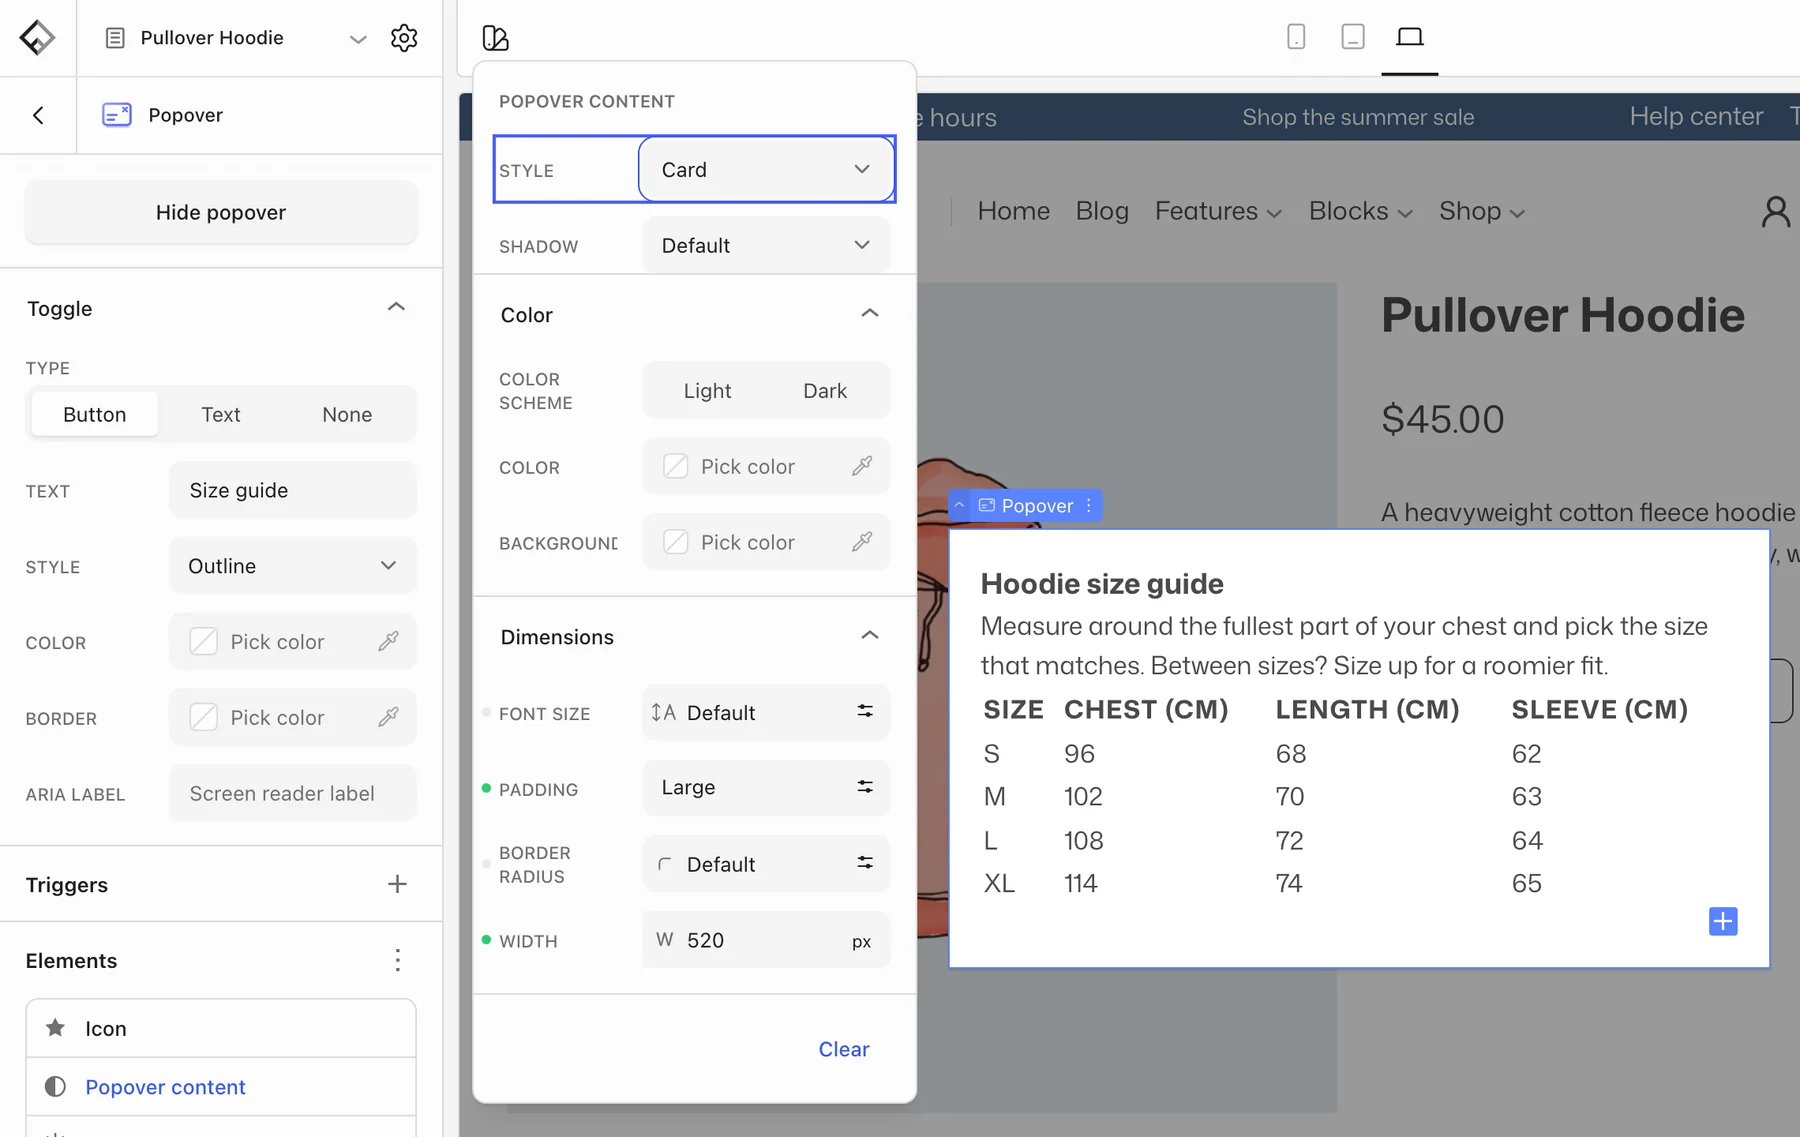The width and height of the screenshot is (1800, 1137).
Task: Open Padding advanced options slider icon
Action: pos(865,787)
